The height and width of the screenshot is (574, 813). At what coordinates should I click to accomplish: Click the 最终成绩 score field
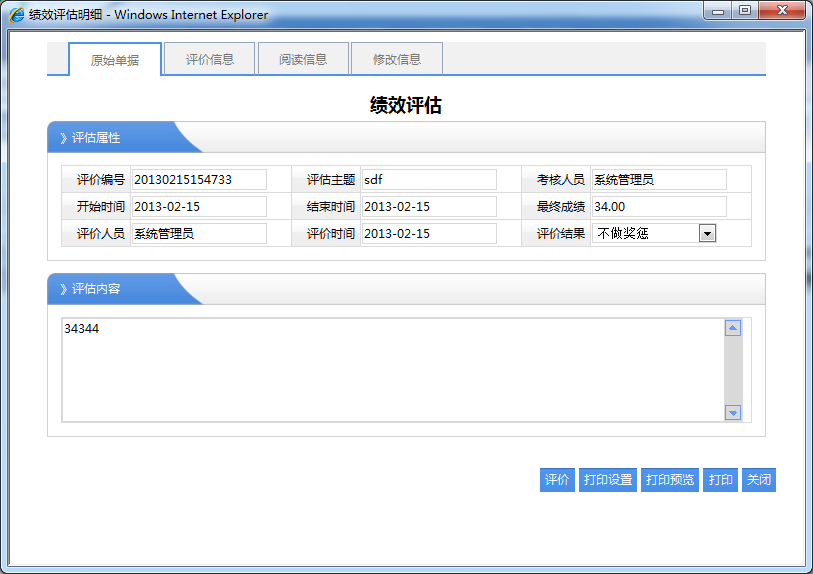tap(658, 207)
